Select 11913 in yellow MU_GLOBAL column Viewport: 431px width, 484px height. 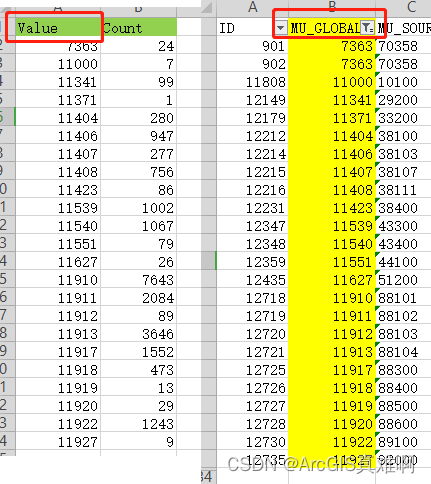tap(332, 352)
